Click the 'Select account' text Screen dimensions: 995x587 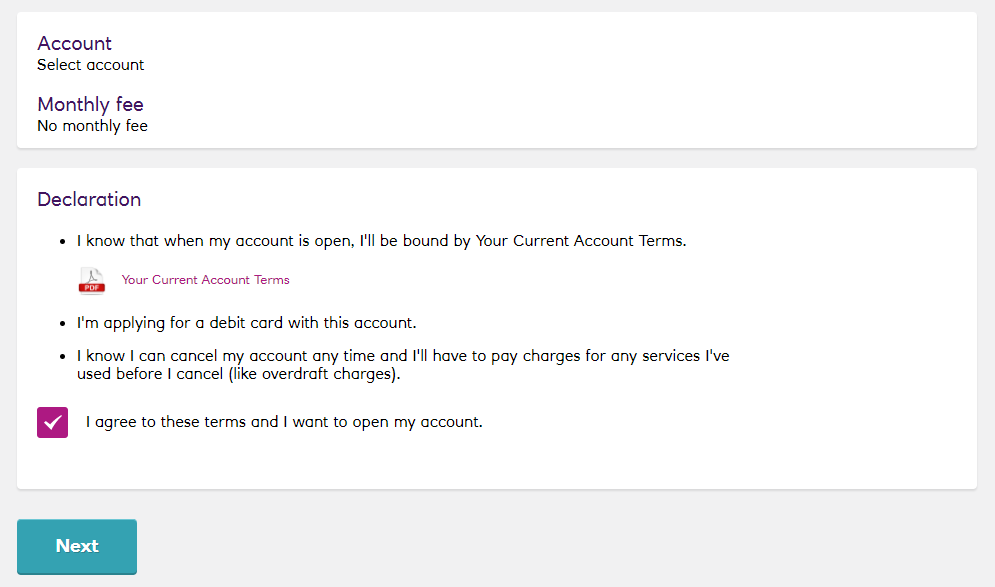(x=91, y=65)
